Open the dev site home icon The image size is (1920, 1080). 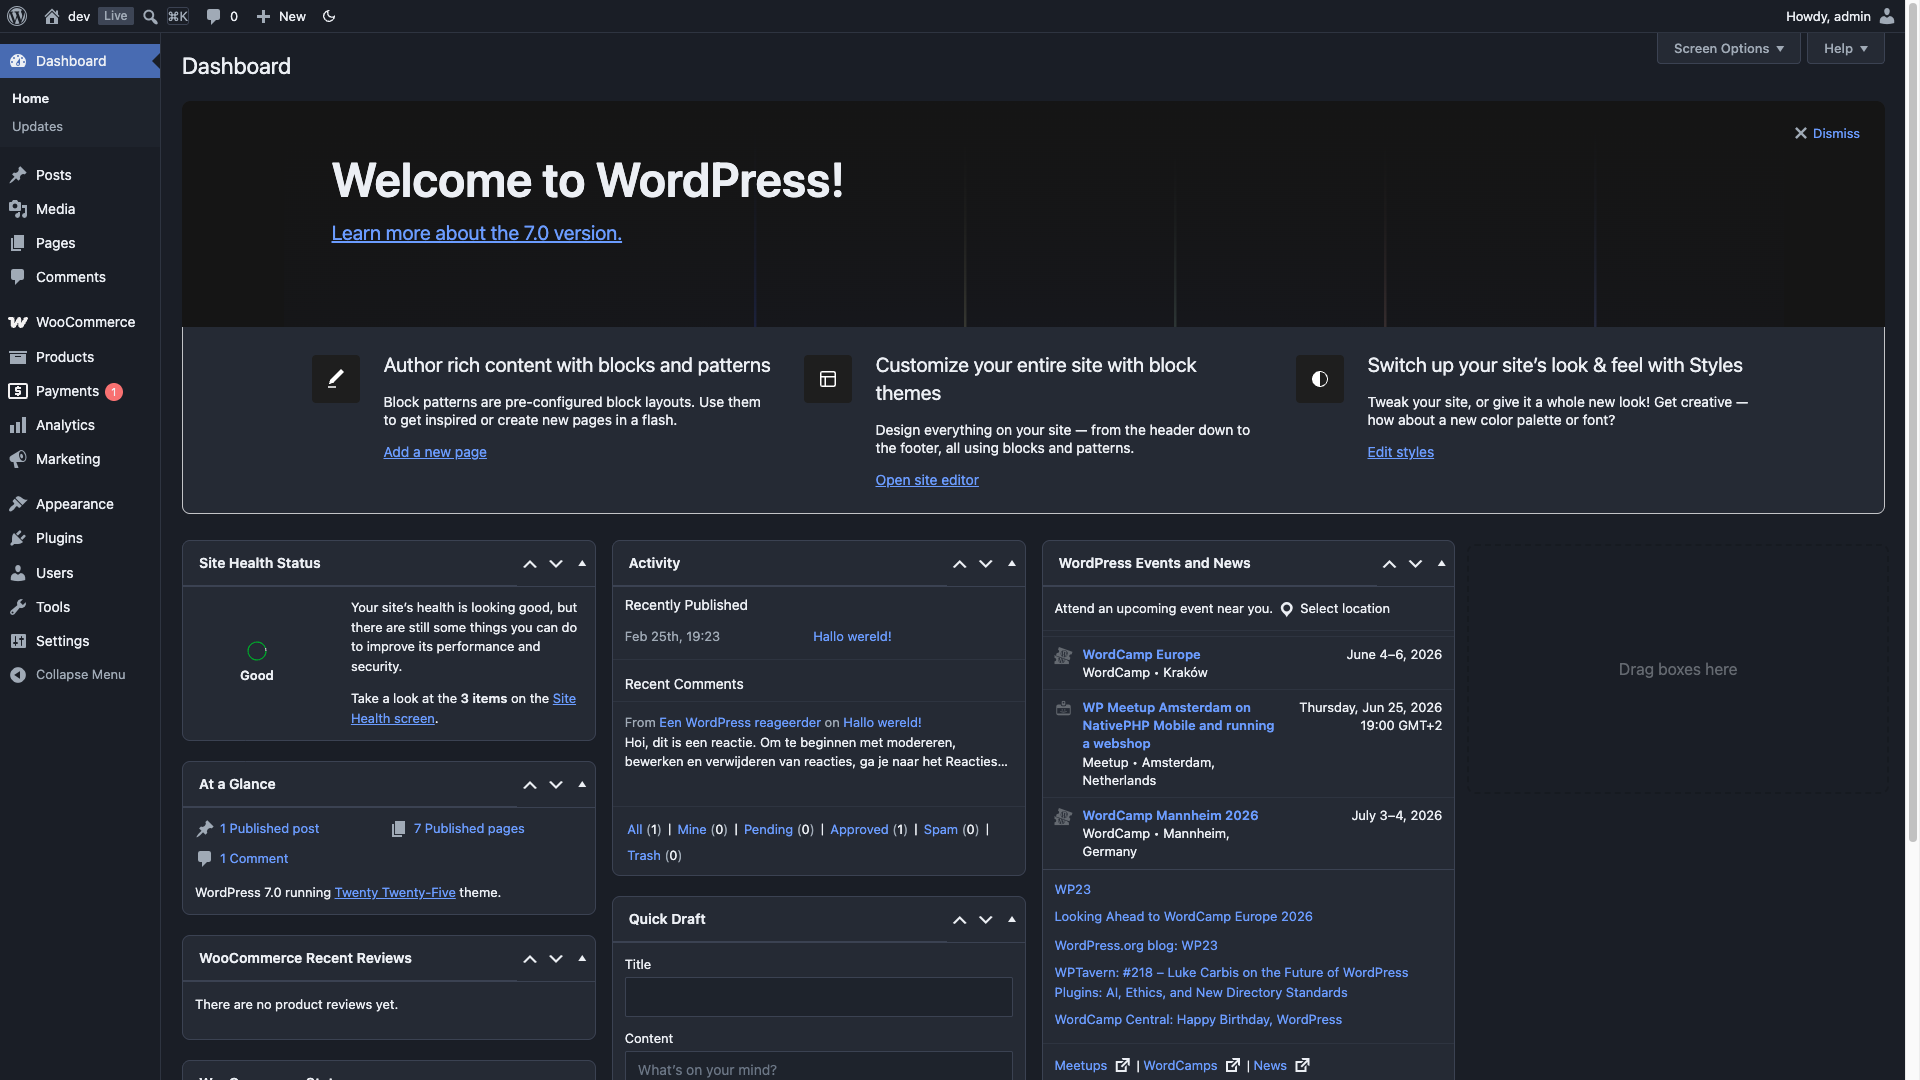[52, 16]
